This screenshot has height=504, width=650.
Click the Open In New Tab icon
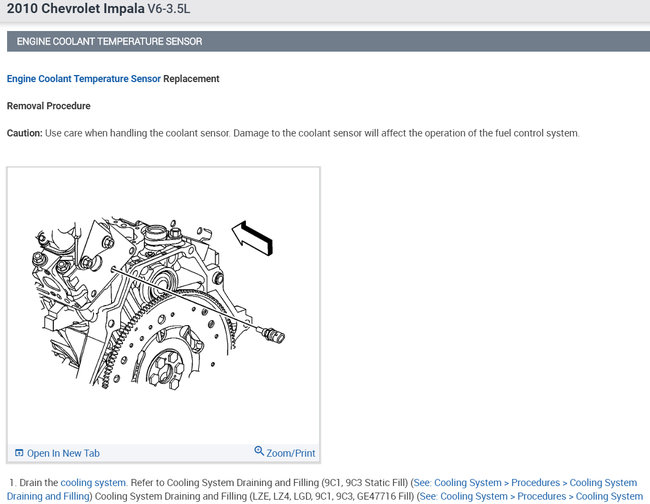pyautogui.click(x=19, y=453)
